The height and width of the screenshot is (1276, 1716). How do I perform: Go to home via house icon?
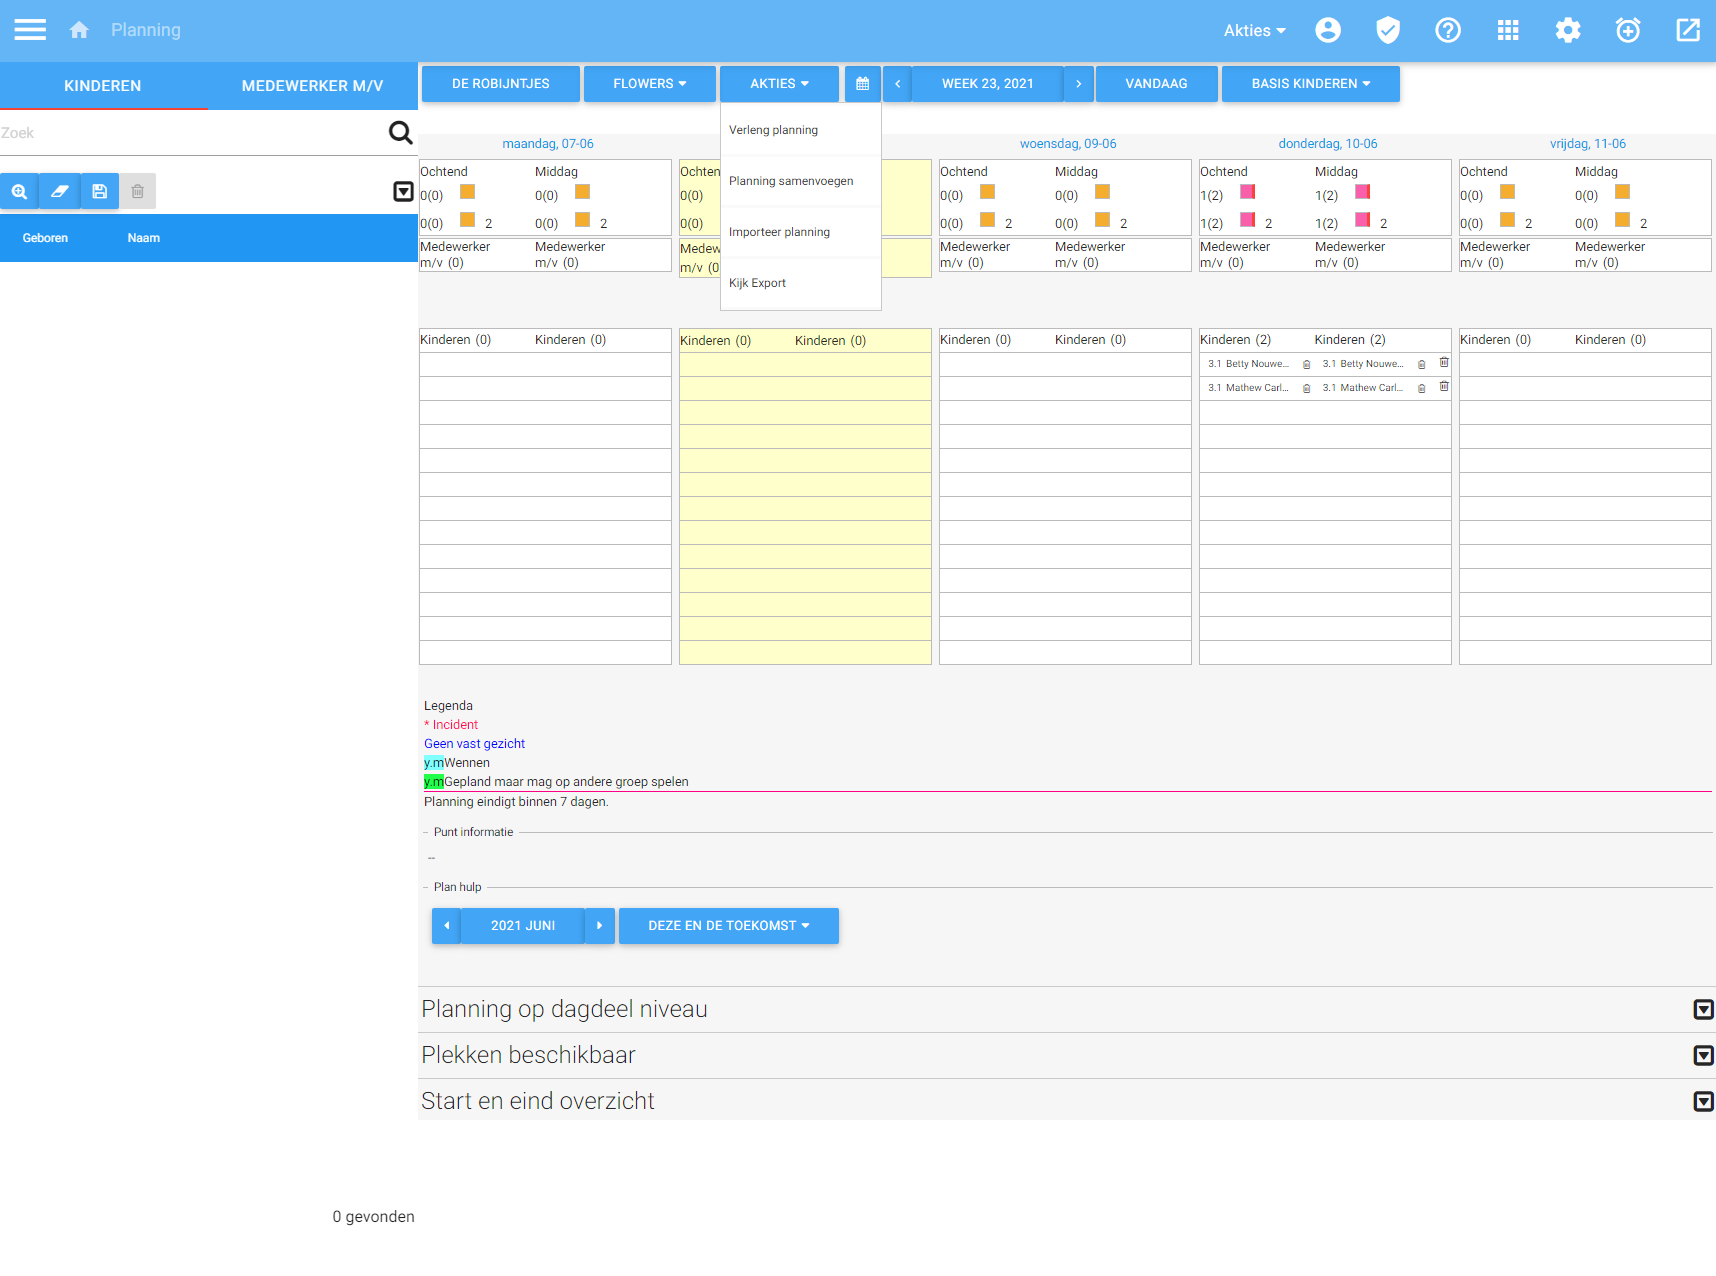(x=79, y=30)
